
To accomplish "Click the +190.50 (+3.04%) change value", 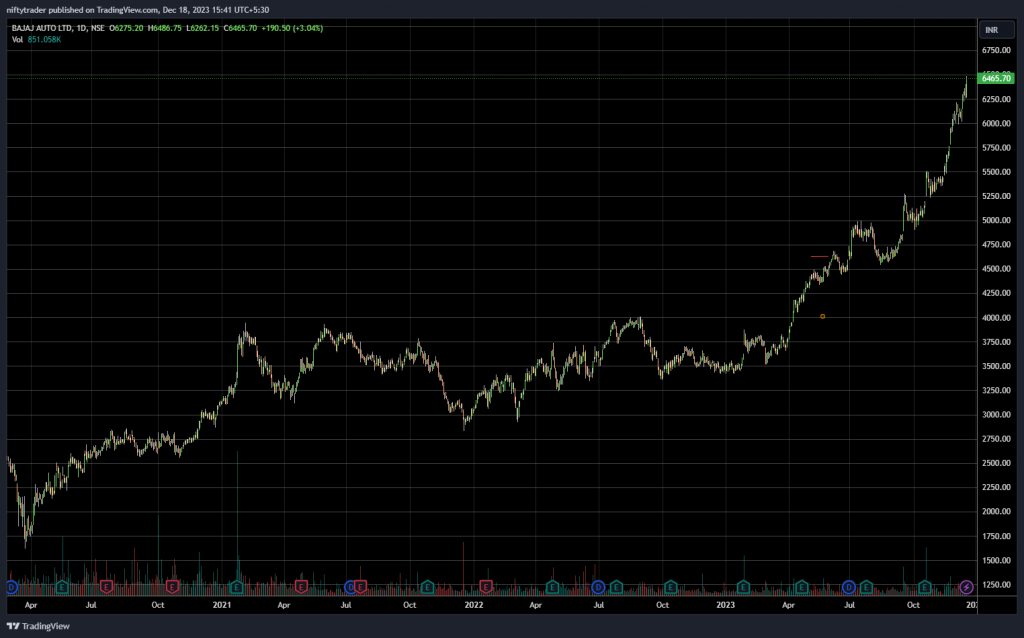I will [x=292, y=28].
